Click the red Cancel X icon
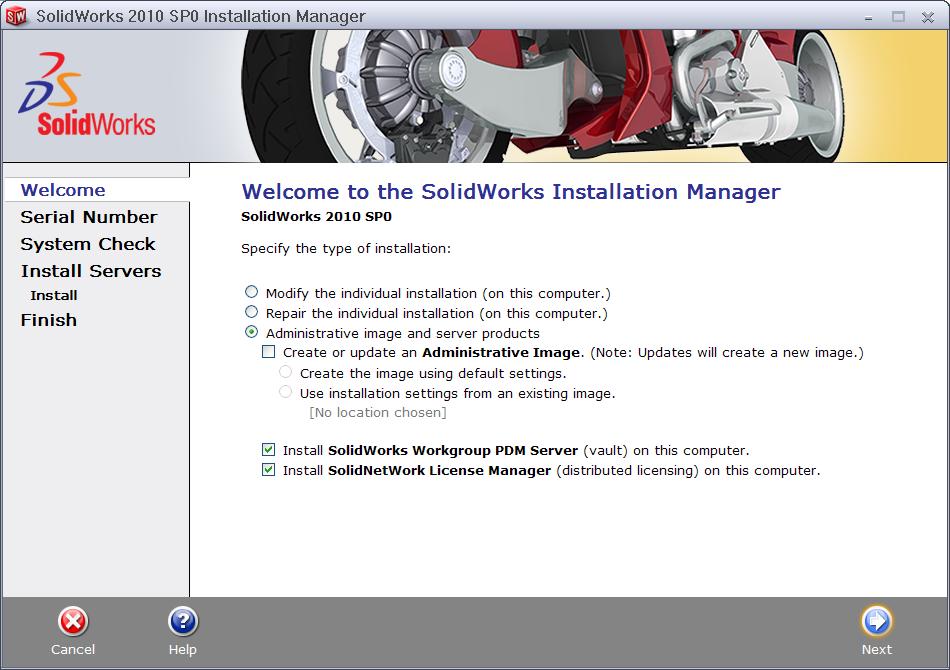 73,622
